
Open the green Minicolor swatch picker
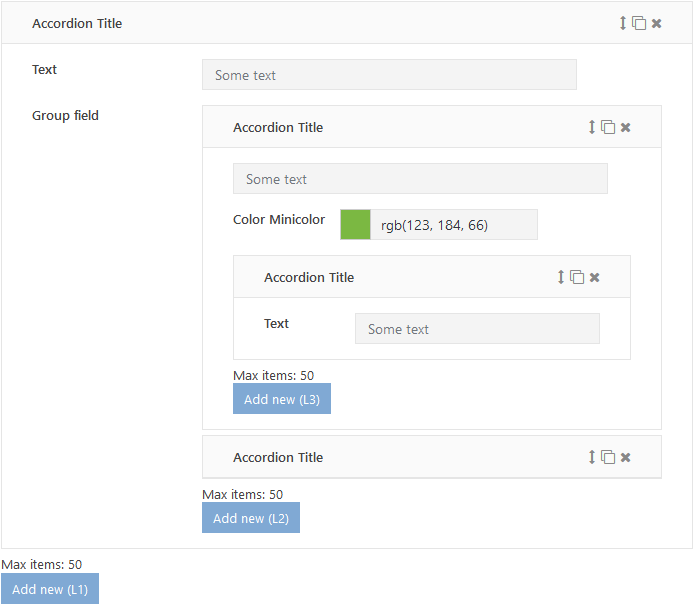(x=357, y=225)
